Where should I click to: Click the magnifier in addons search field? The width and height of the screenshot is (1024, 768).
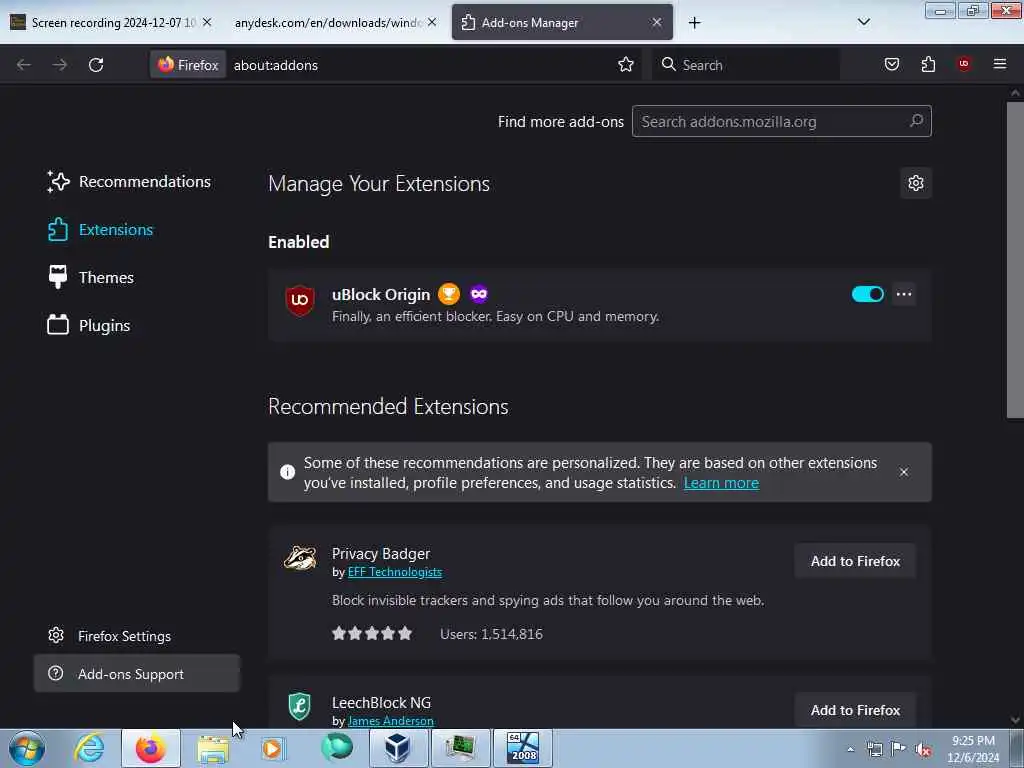click(916, 121)
